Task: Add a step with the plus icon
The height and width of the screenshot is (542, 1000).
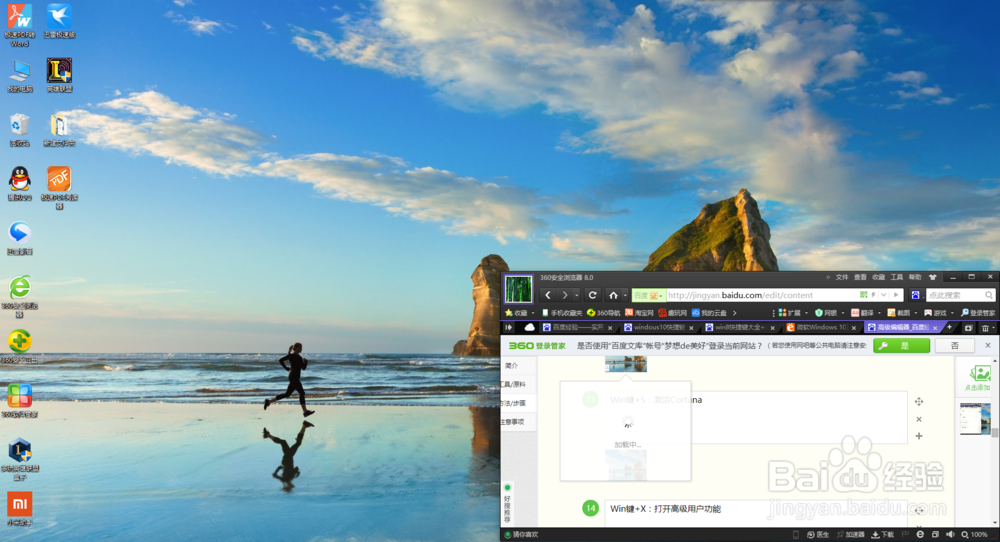Action: (919, 436)
